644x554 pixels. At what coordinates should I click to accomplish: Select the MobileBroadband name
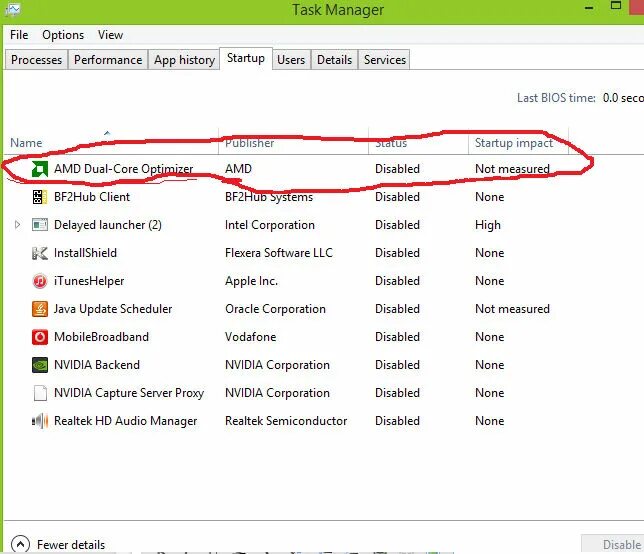(x=101, y=337)
